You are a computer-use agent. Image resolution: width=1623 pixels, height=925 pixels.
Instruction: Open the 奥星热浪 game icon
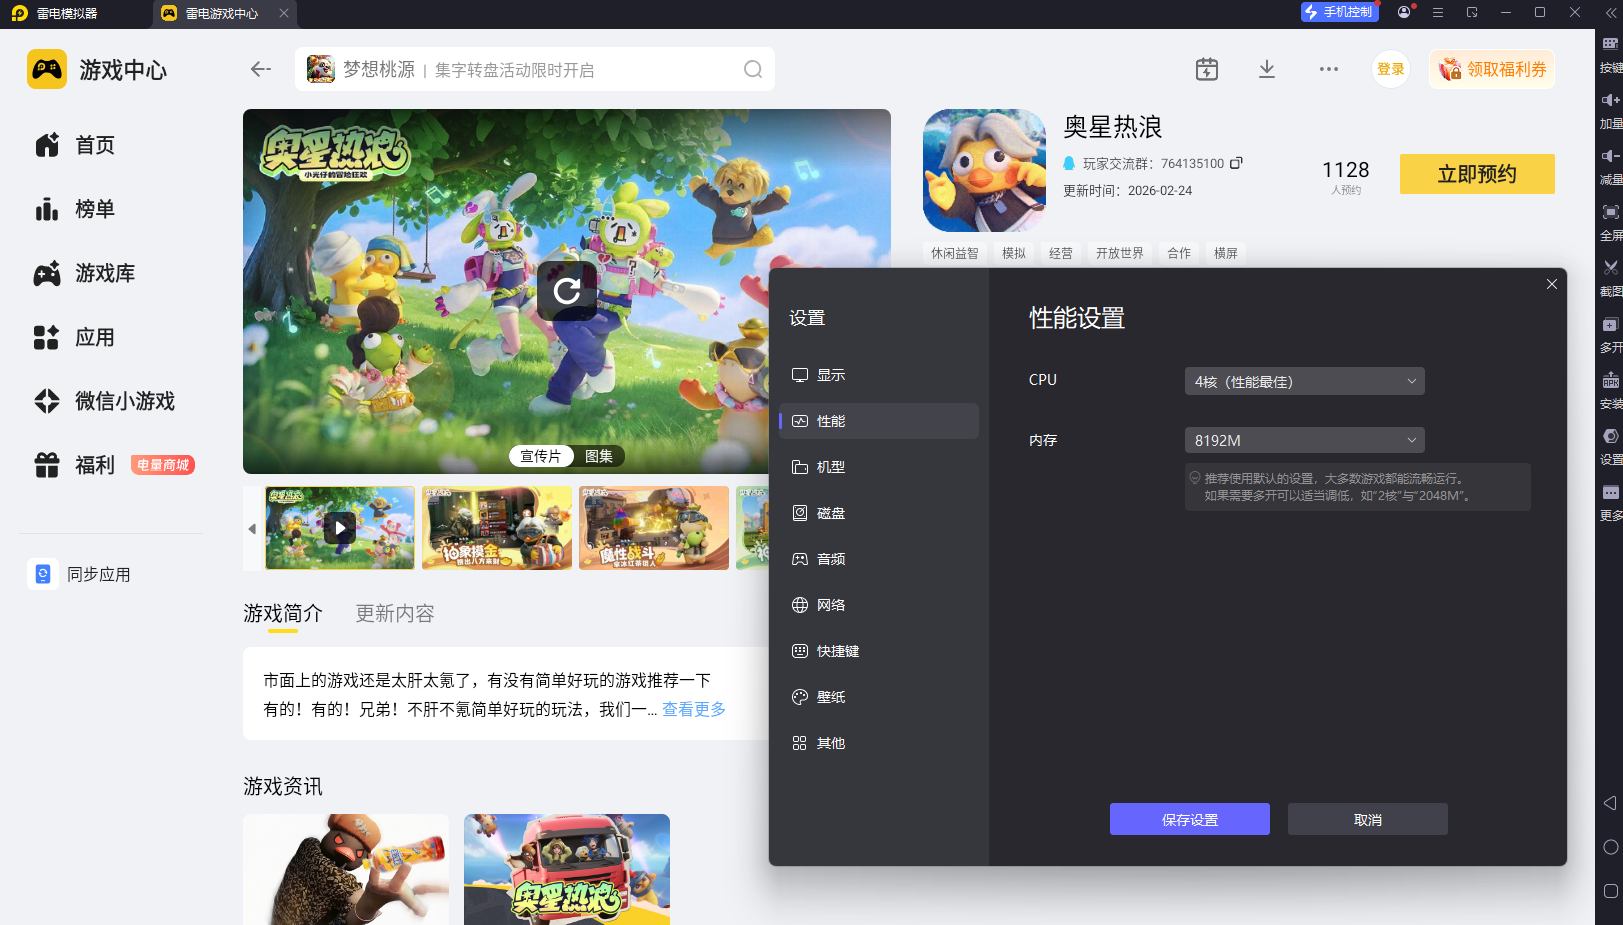coord(984,171)
